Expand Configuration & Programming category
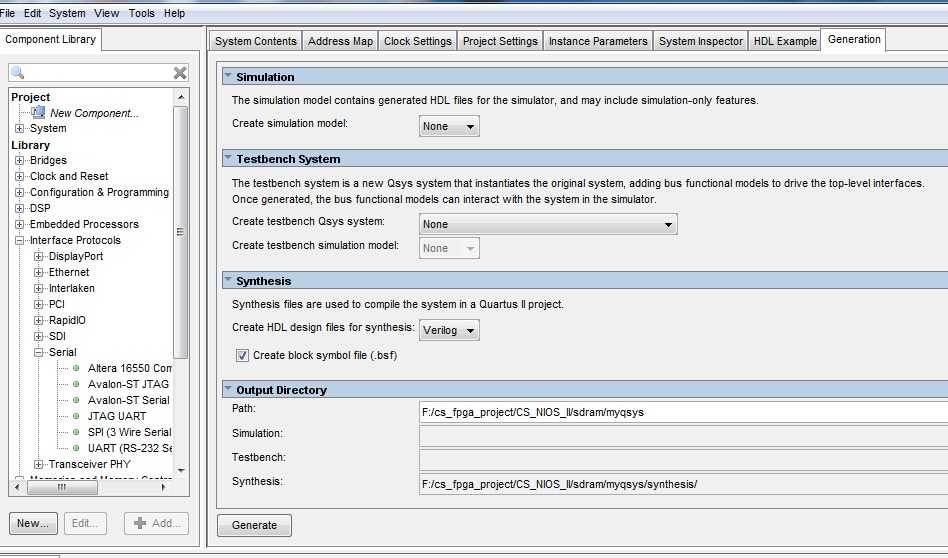Viewport: 948px width, 558px height. [x=19, y=192]
